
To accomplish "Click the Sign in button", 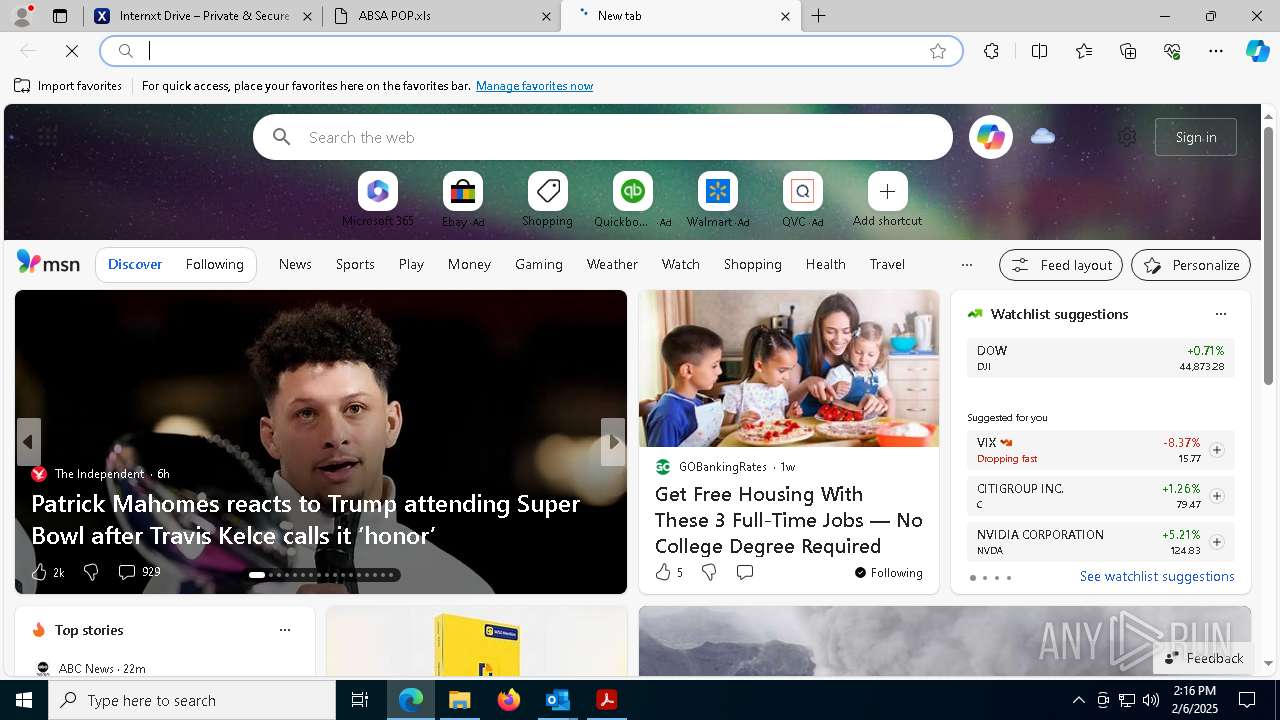I will coord(1196,137).
